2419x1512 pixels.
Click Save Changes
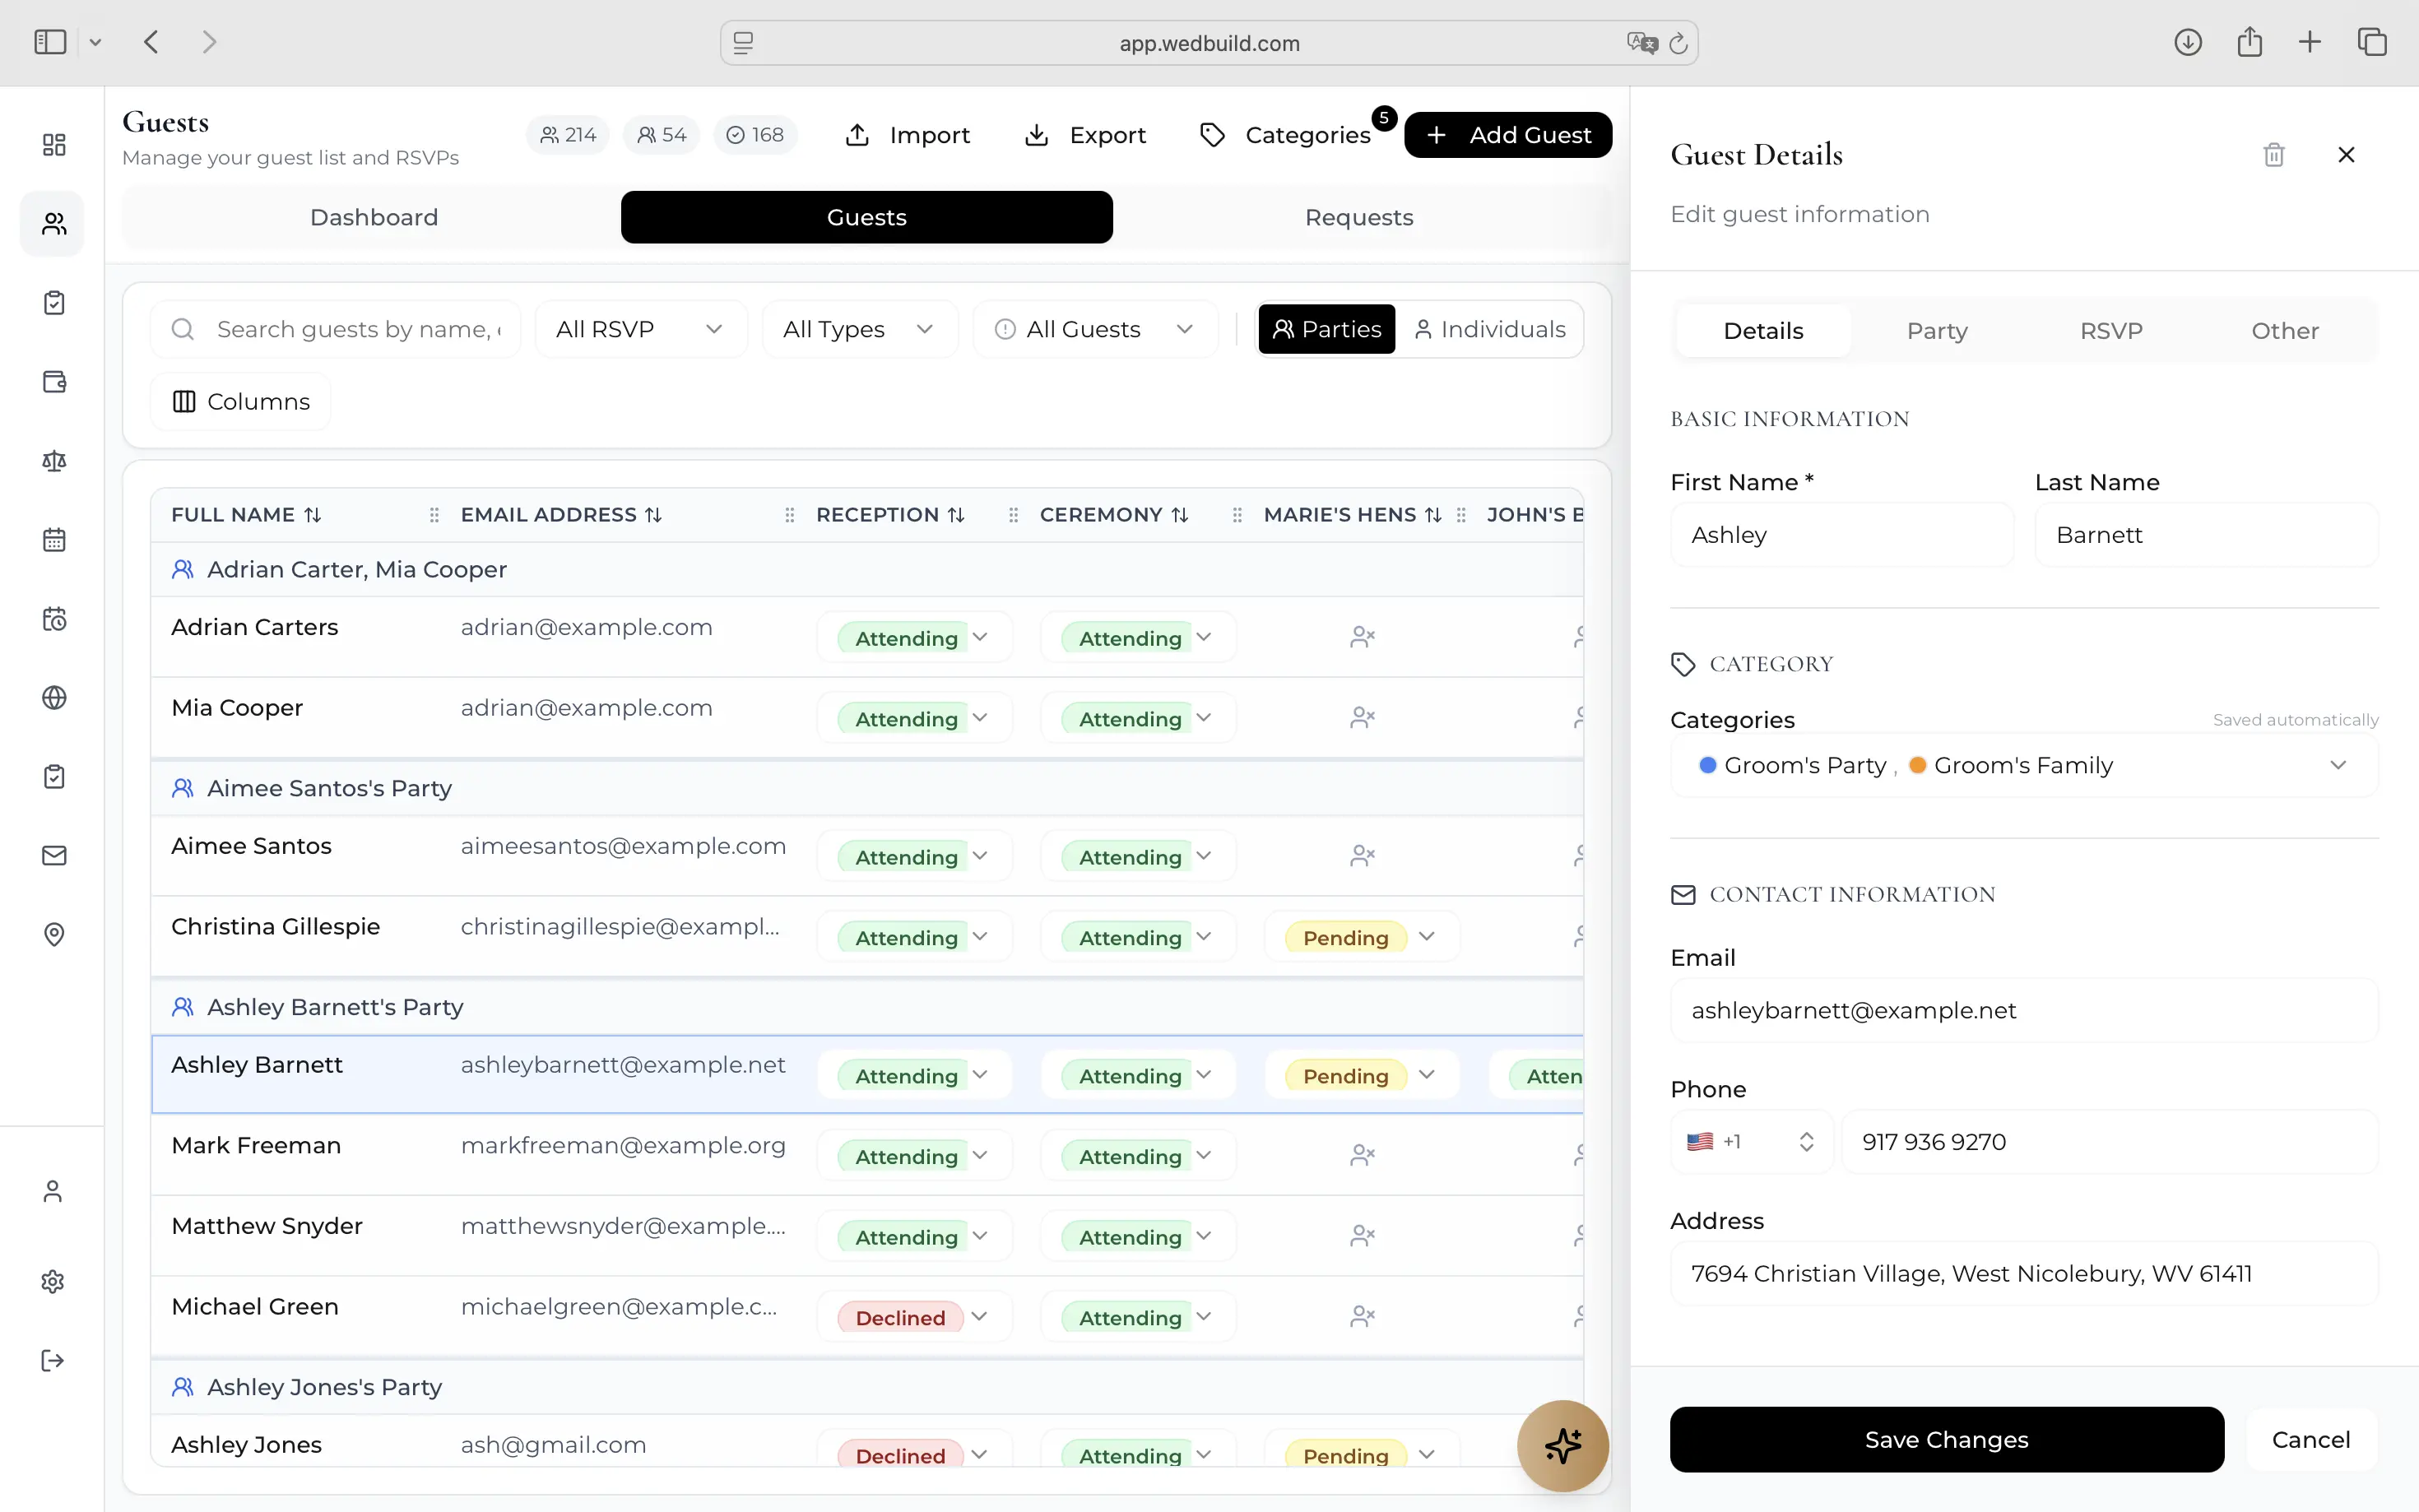pos(1946,1439)
